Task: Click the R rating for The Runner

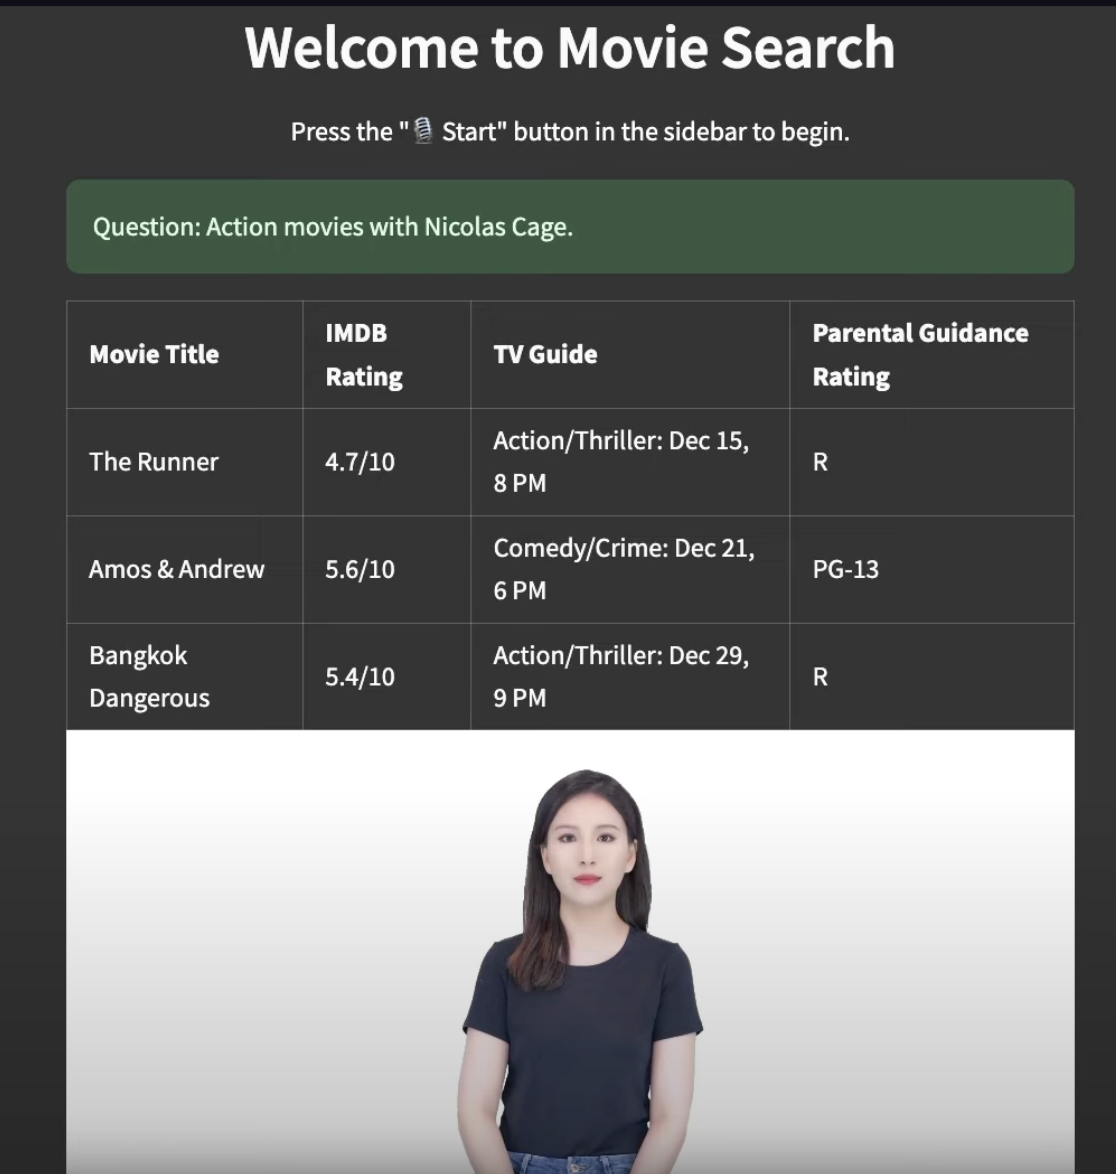Action: tap(932, 462)
